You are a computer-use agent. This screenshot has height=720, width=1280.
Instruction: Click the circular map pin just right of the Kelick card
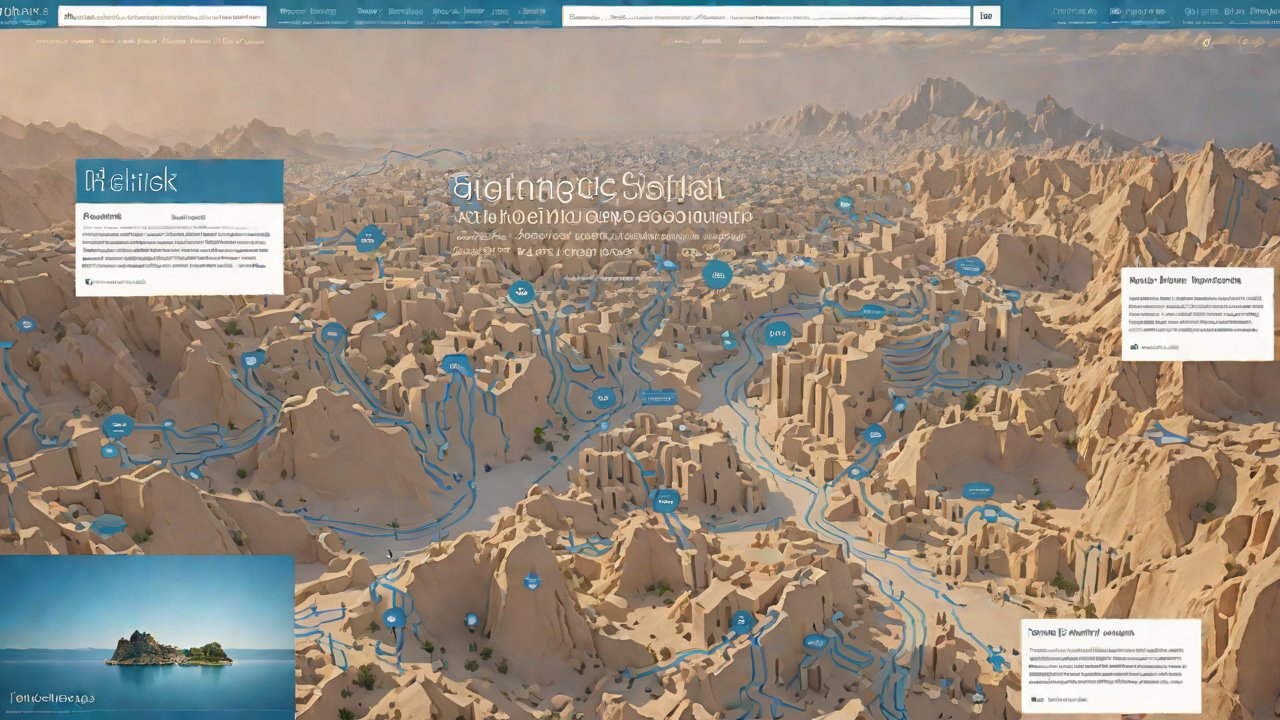370,239
